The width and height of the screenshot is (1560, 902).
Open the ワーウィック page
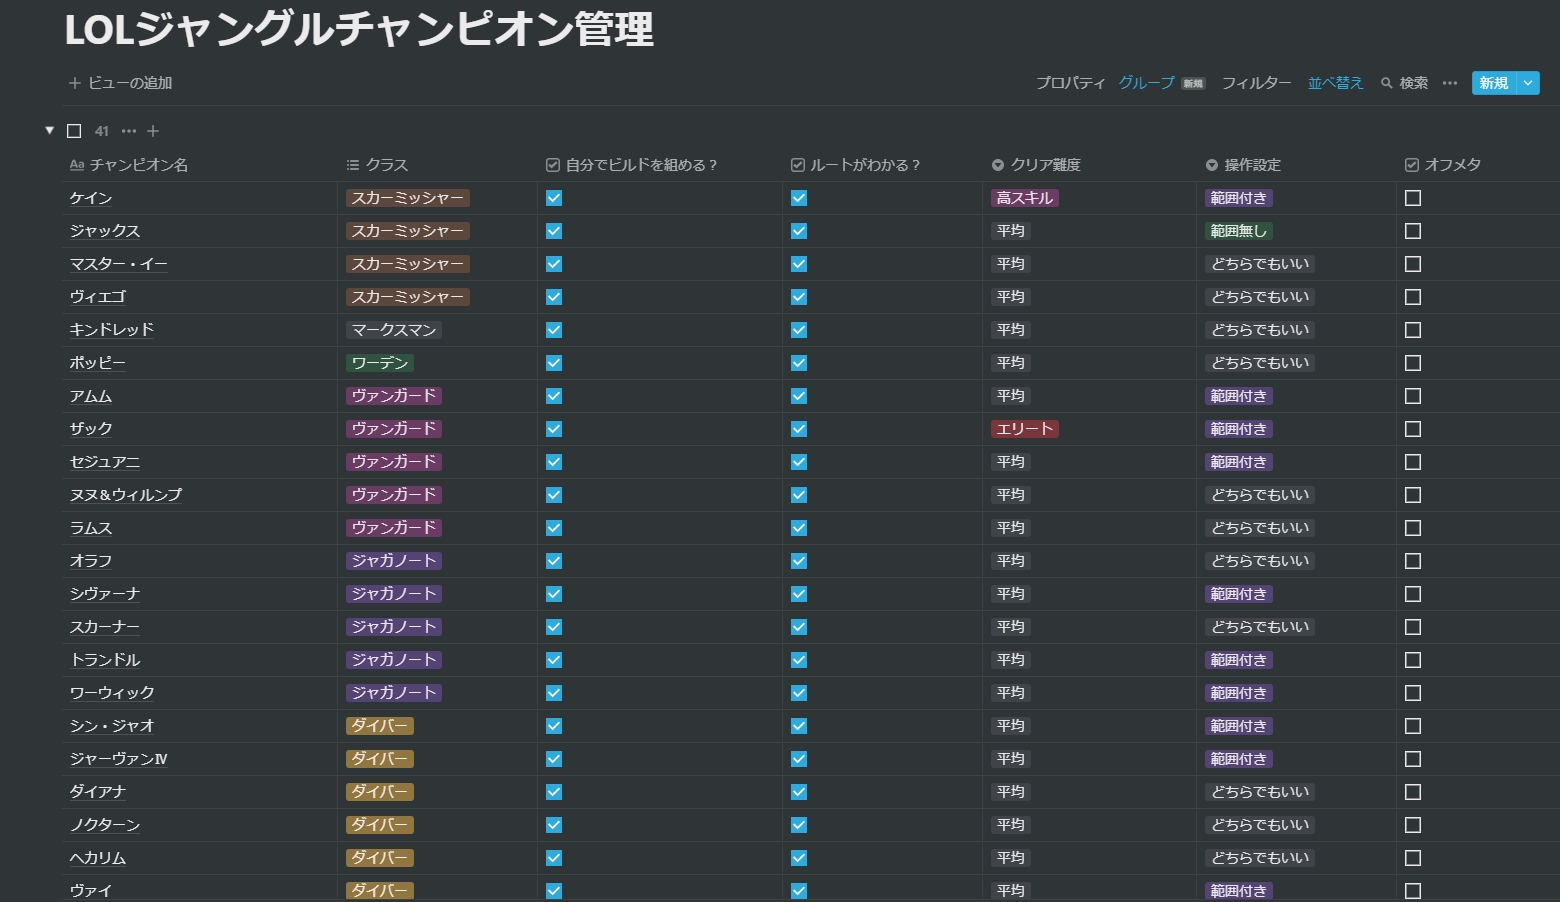click(x=111, y=693)
